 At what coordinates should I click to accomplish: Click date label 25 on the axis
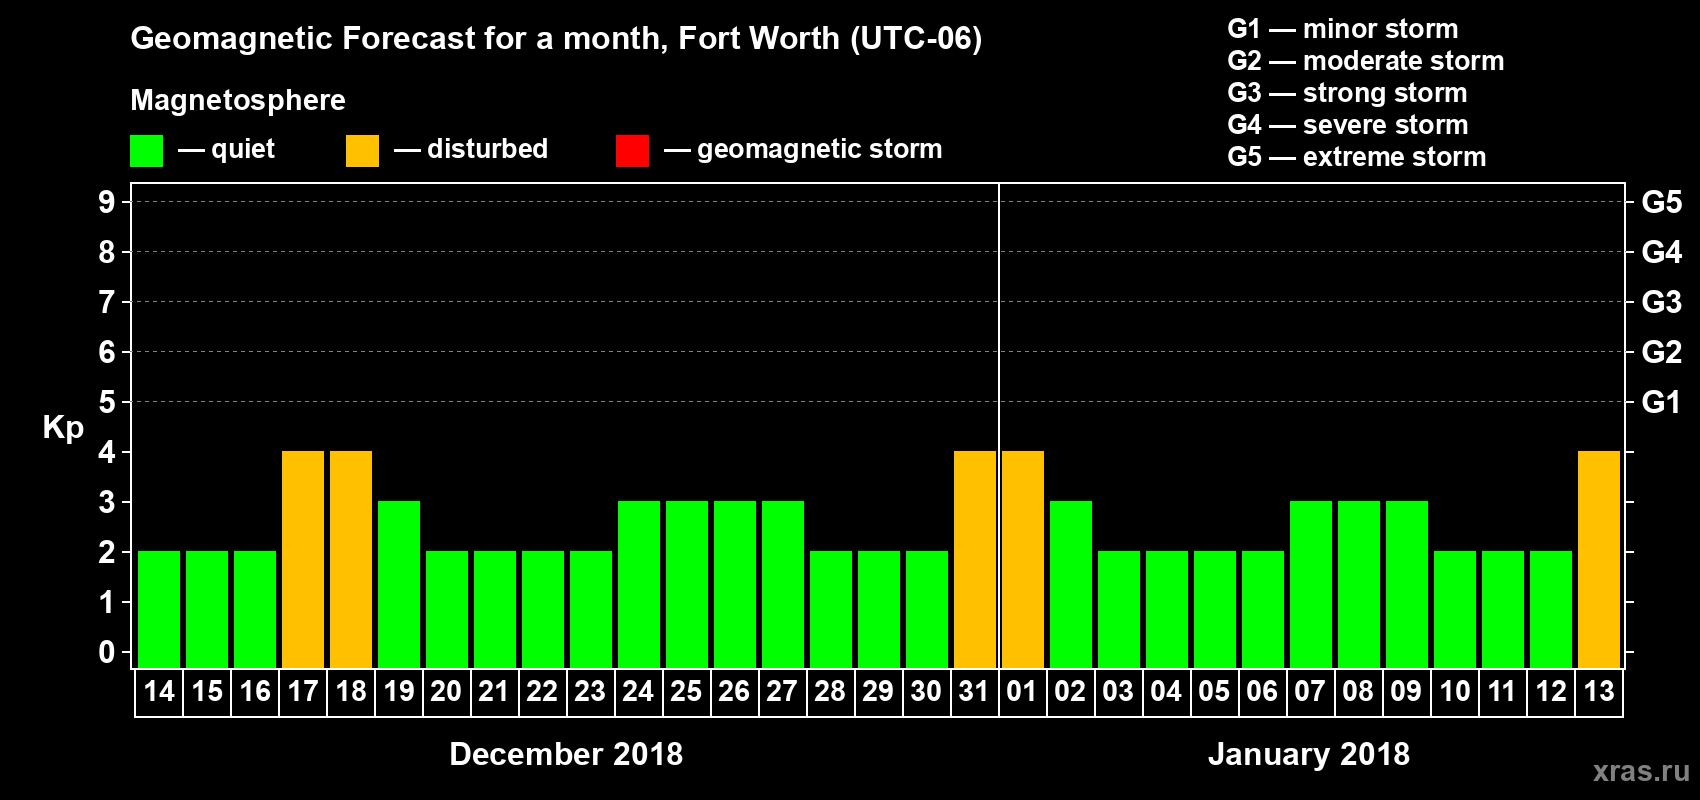point(686,692)
